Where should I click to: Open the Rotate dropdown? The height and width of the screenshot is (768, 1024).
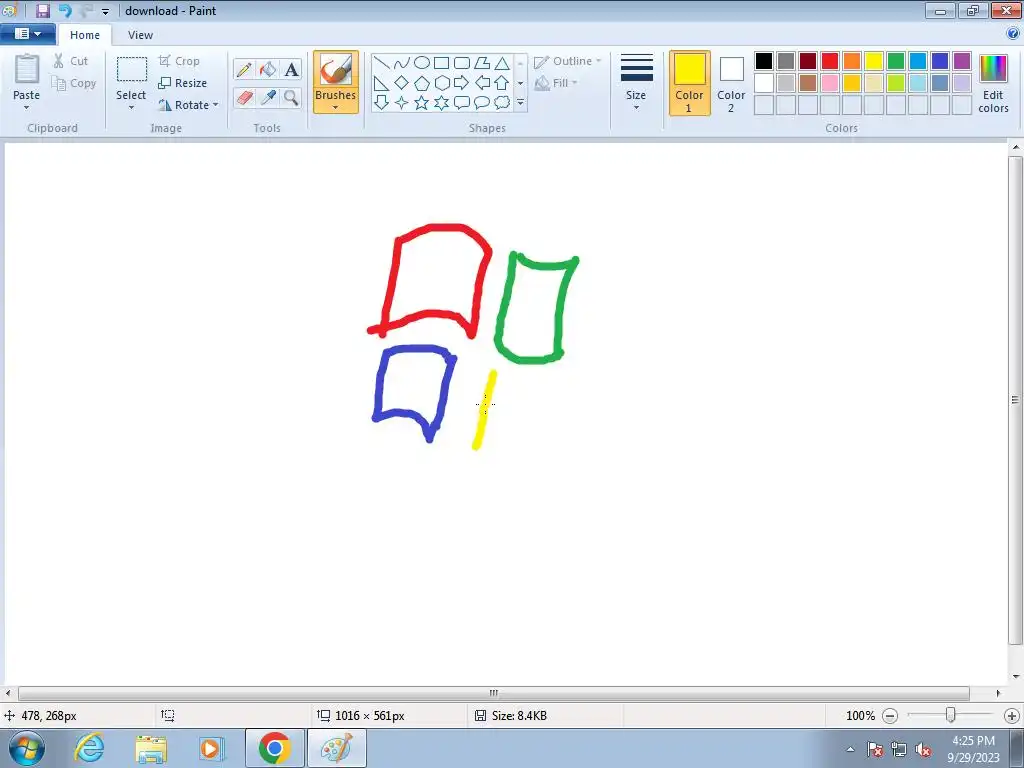[188, 105]
